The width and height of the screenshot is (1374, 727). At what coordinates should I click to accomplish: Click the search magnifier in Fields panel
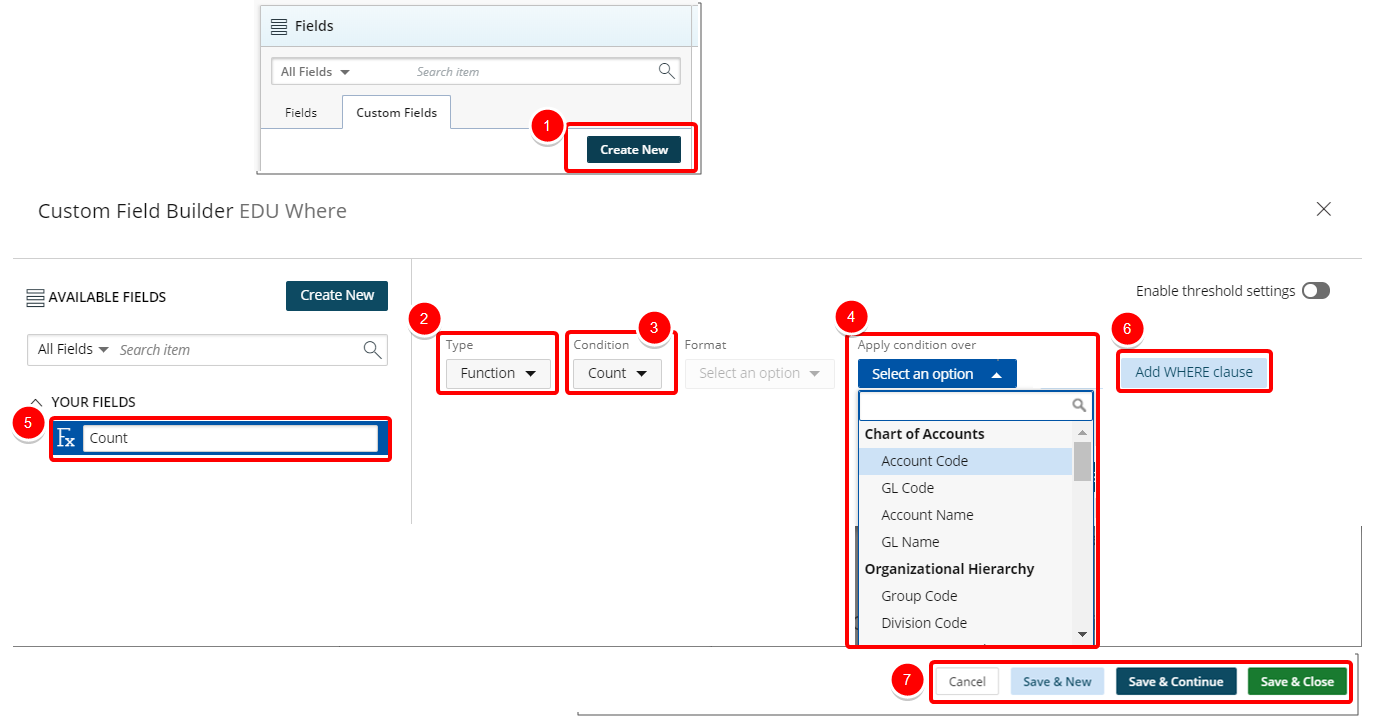tap(666, 71)
